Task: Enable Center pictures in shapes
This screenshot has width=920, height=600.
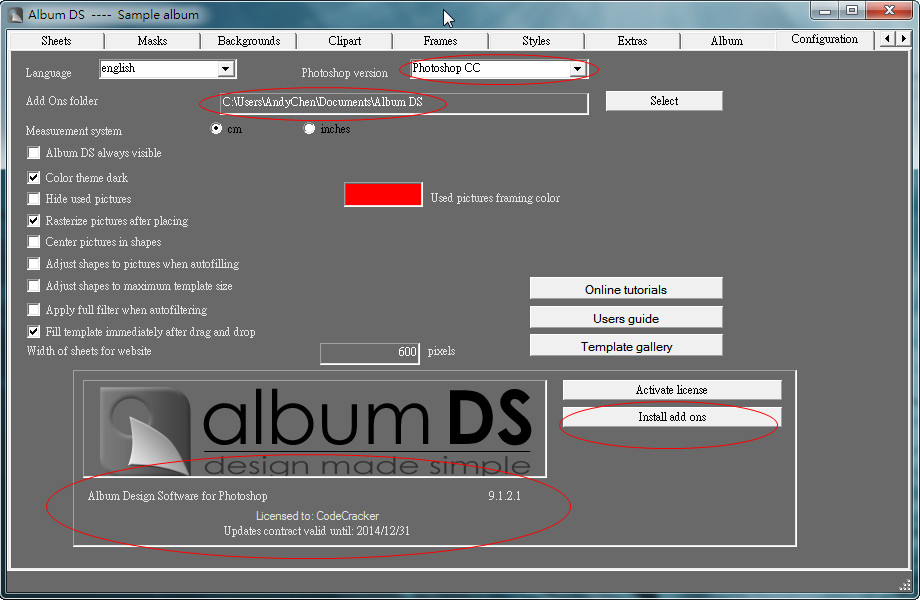Action: (x=33, y=242)
